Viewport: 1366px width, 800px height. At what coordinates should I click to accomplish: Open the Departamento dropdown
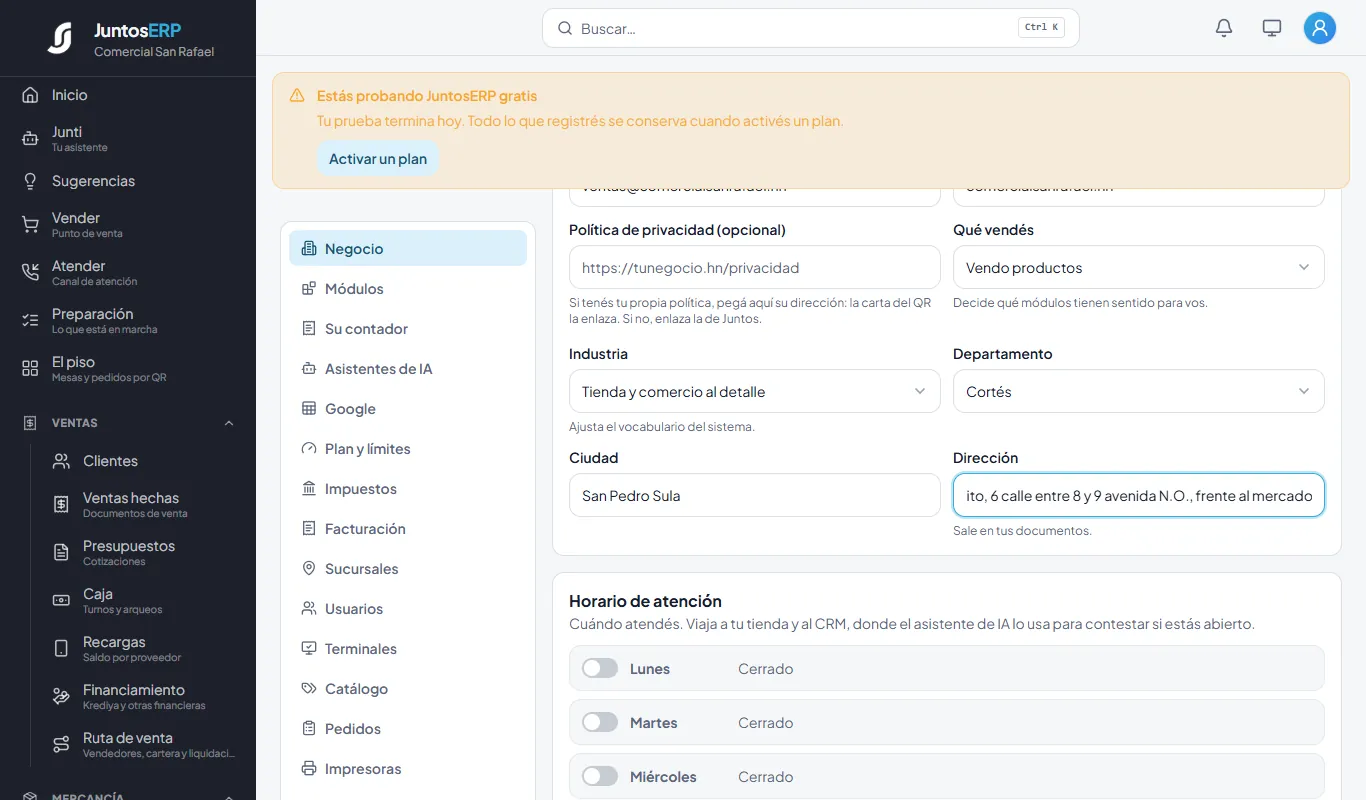[1139, 391]
